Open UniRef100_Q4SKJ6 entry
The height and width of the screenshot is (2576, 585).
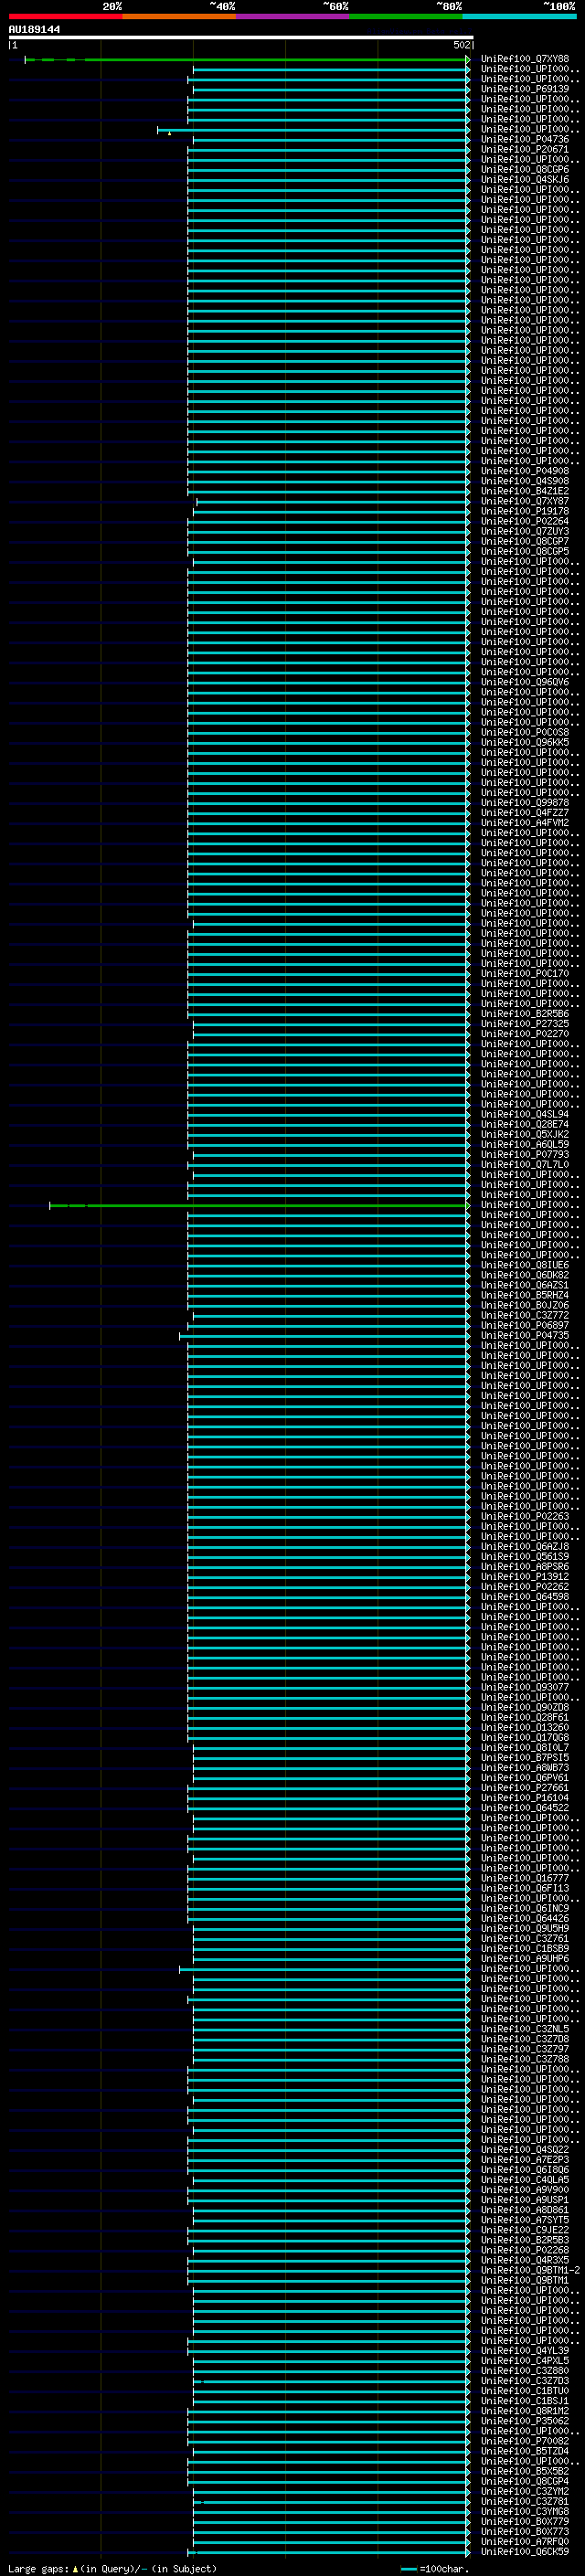tap(525, 179)
